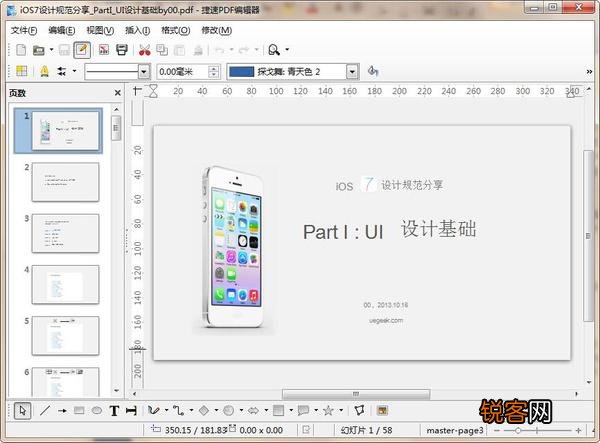Viewport: 600px width, 443px height.
Task: Select the Flowchart shapes tool
Action: pos(278,411)
